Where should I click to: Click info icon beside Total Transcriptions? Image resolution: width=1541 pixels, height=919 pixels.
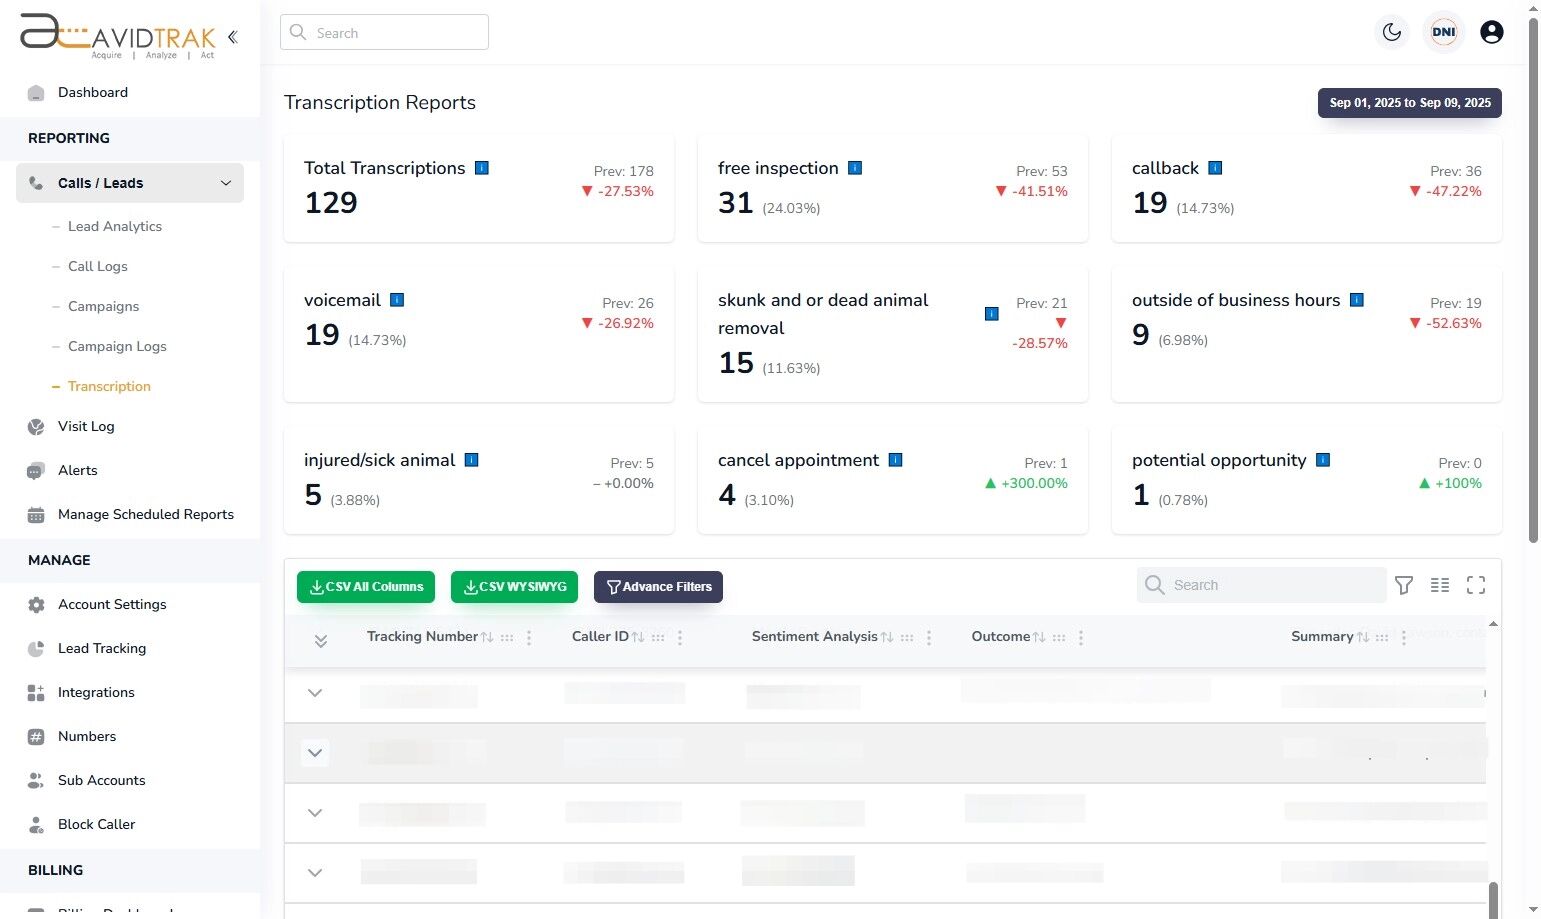pyautogui.click(x=482, y=168)
